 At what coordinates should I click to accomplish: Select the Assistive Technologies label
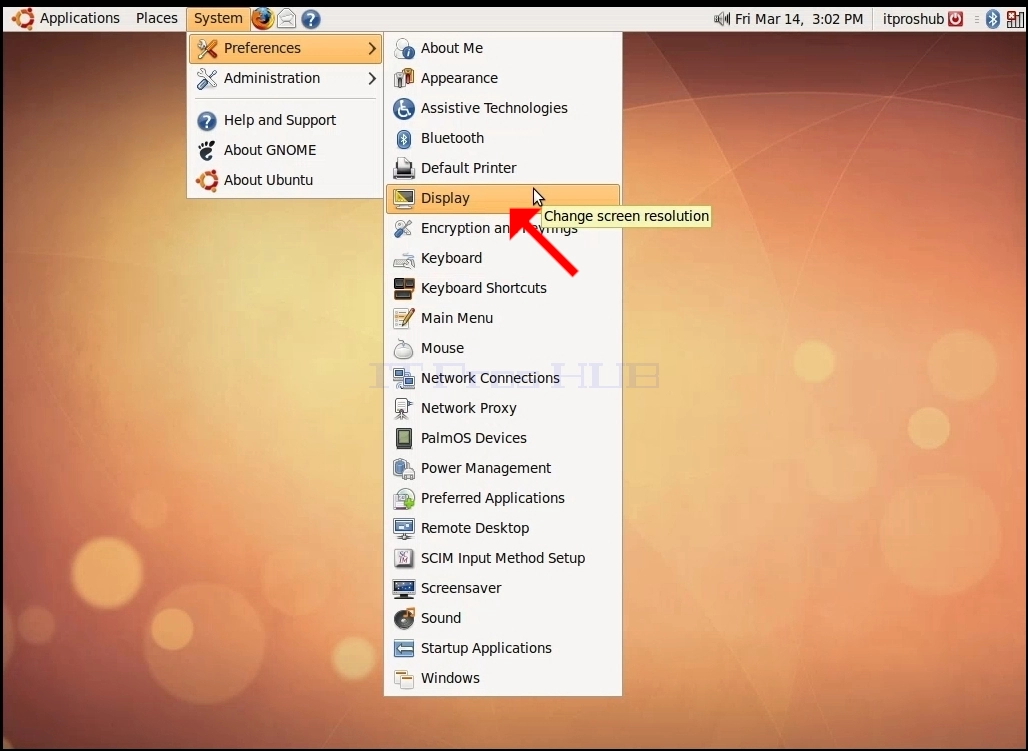click(x=494, y=108)
